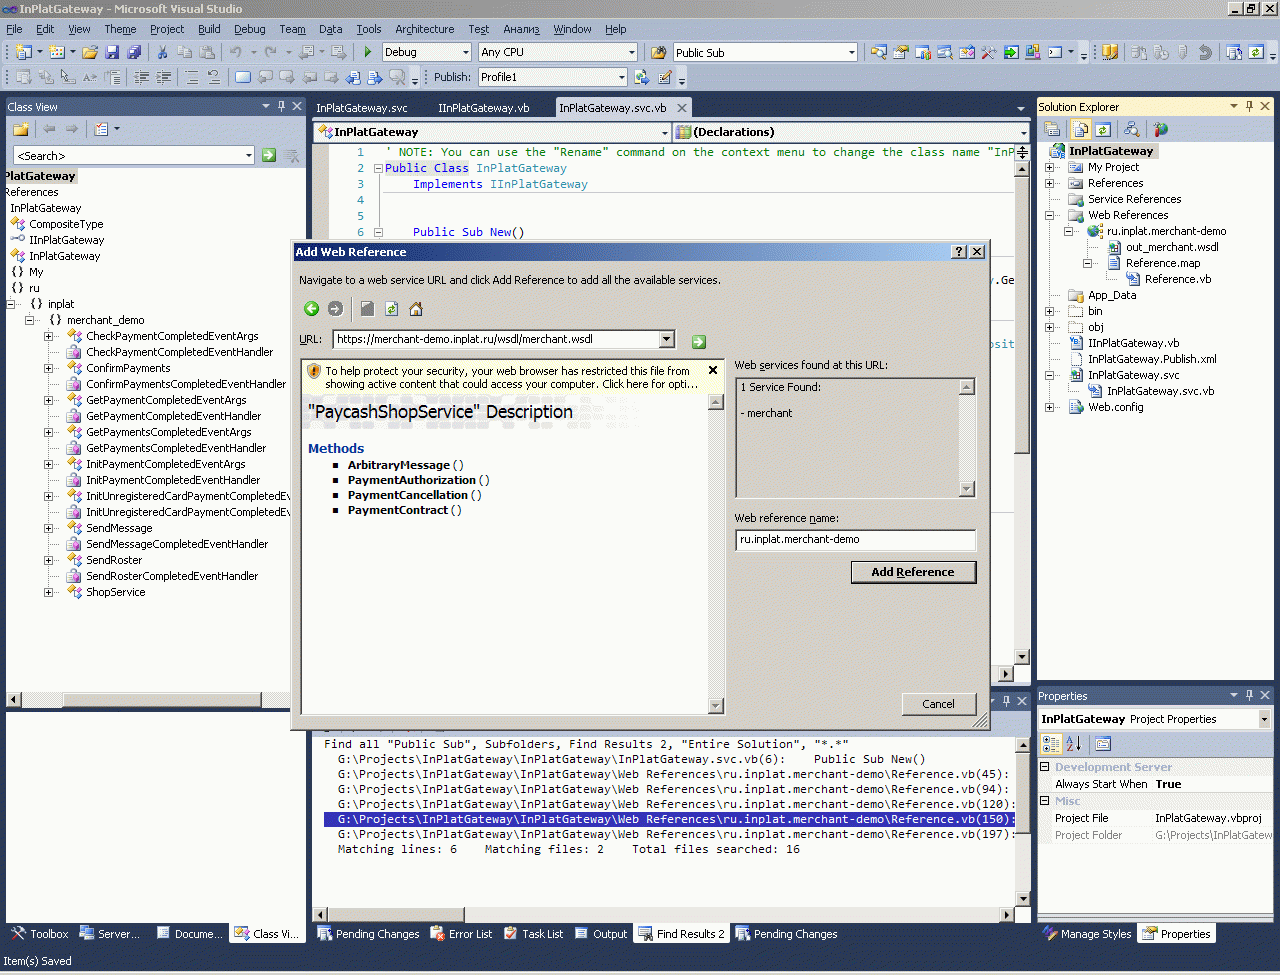Collapse the Web References tree node
Image resolution: width=1280 pixels, height=975 pixels.
pyautogui.click(x=1050, y=215)
